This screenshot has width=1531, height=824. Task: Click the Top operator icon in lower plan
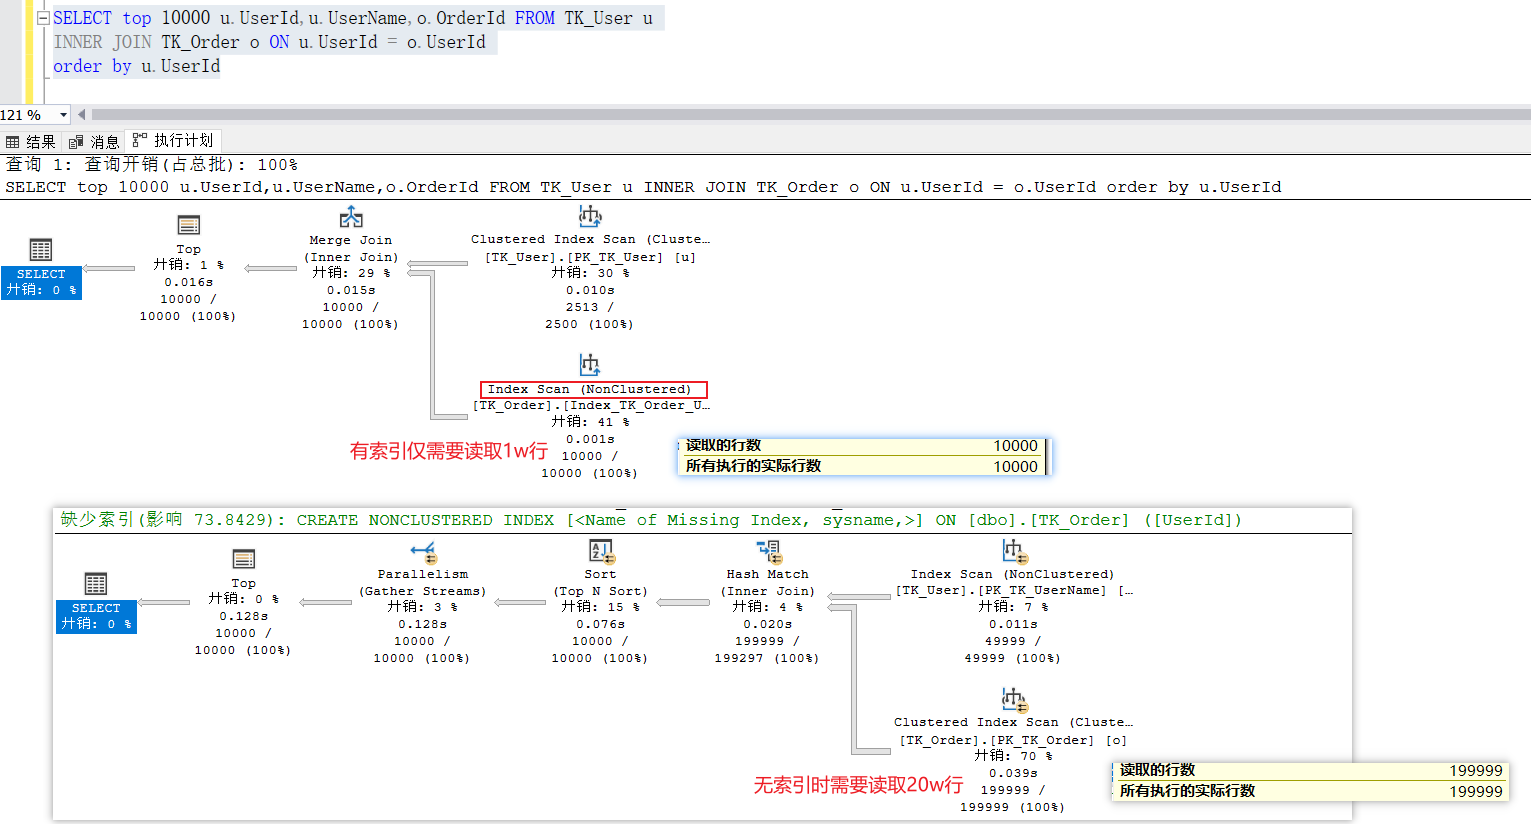(244, 559)
